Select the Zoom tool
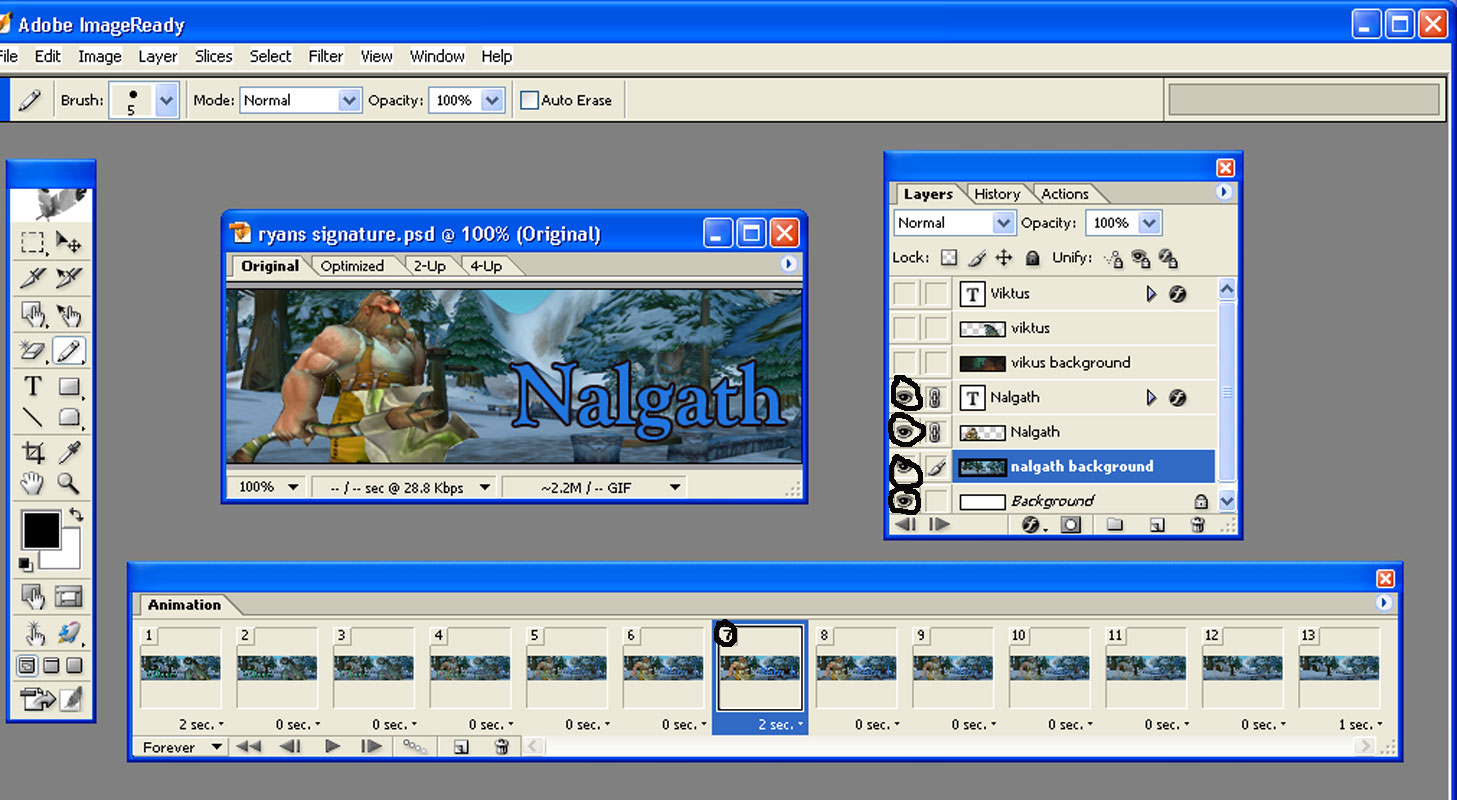Image resolution: width=1457 pixels, height=800 pixels. 69,484
